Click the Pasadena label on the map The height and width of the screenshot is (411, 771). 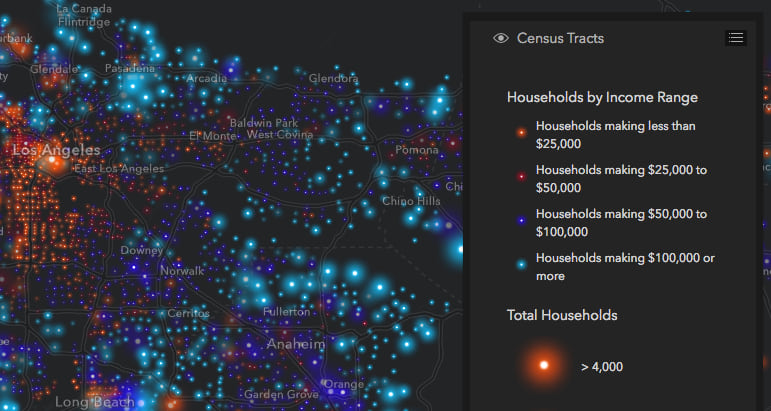point(131,69)
